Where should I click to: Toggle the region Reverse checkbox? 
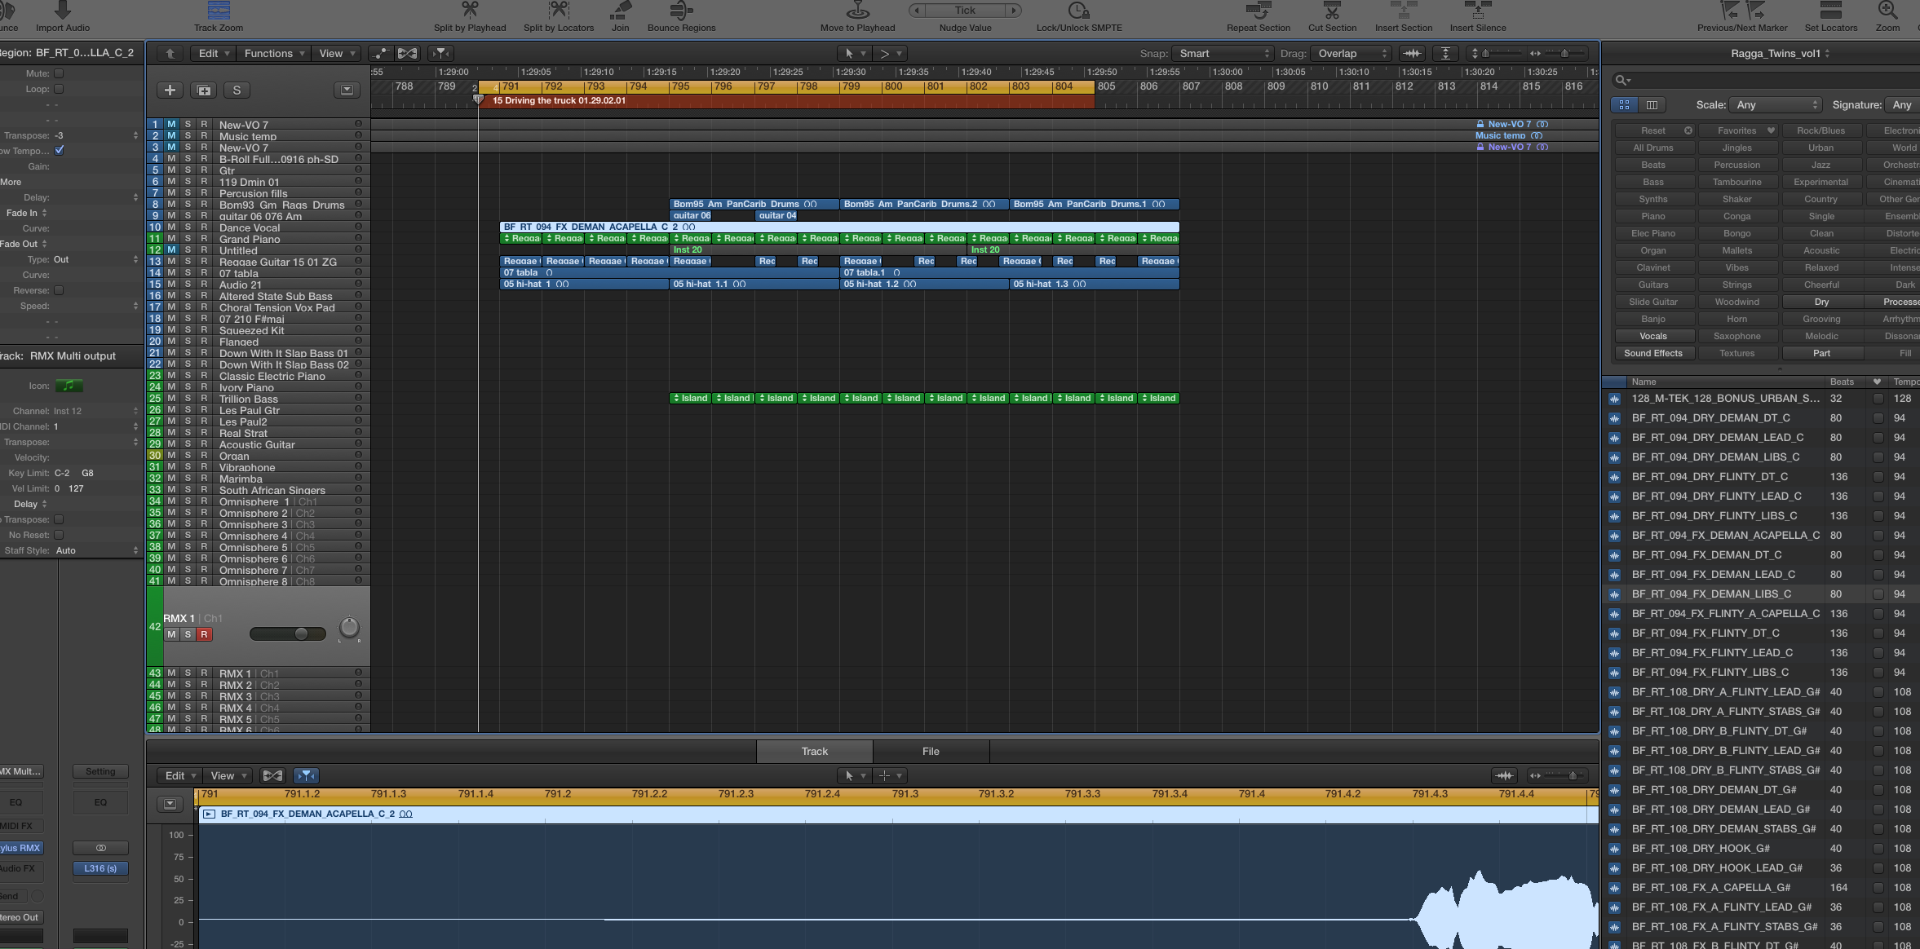tap(59, 290)
